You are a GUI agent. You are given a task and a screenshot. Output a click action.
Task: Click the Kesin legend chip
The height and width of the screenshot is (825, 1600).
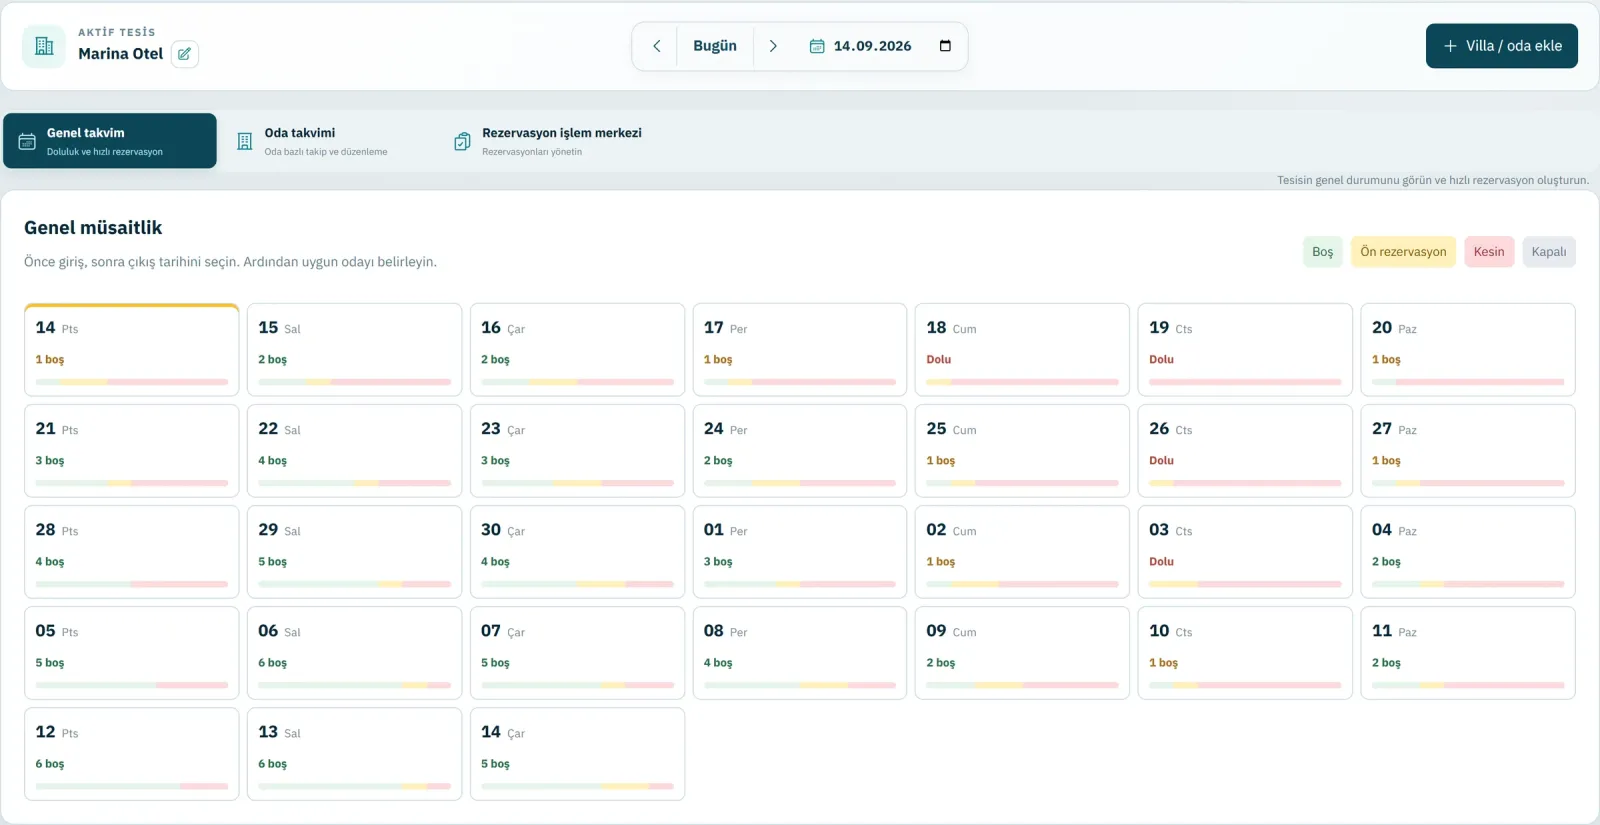coord(1489,252)
